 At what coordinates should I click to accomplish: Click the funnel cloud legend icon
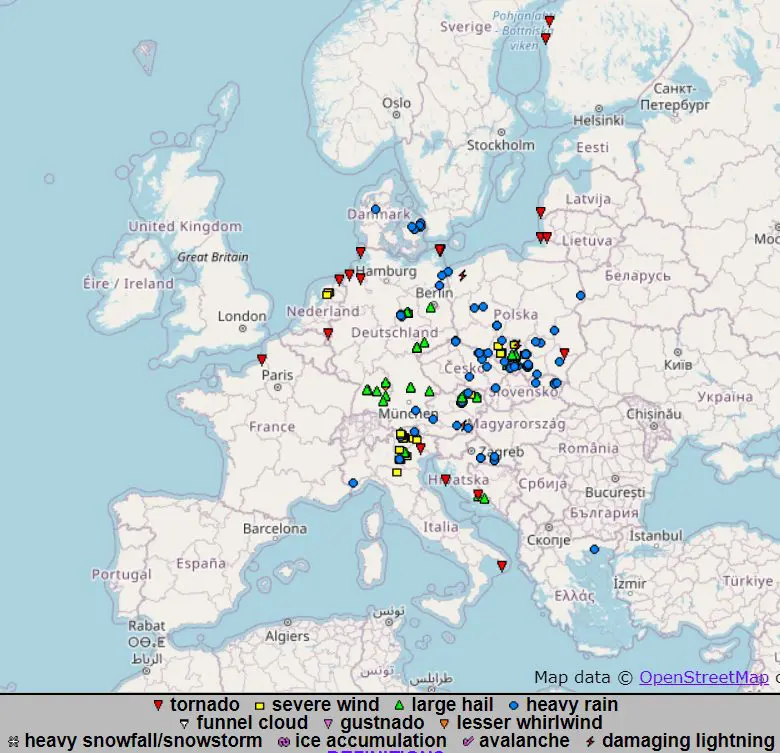tap(185, 724)
